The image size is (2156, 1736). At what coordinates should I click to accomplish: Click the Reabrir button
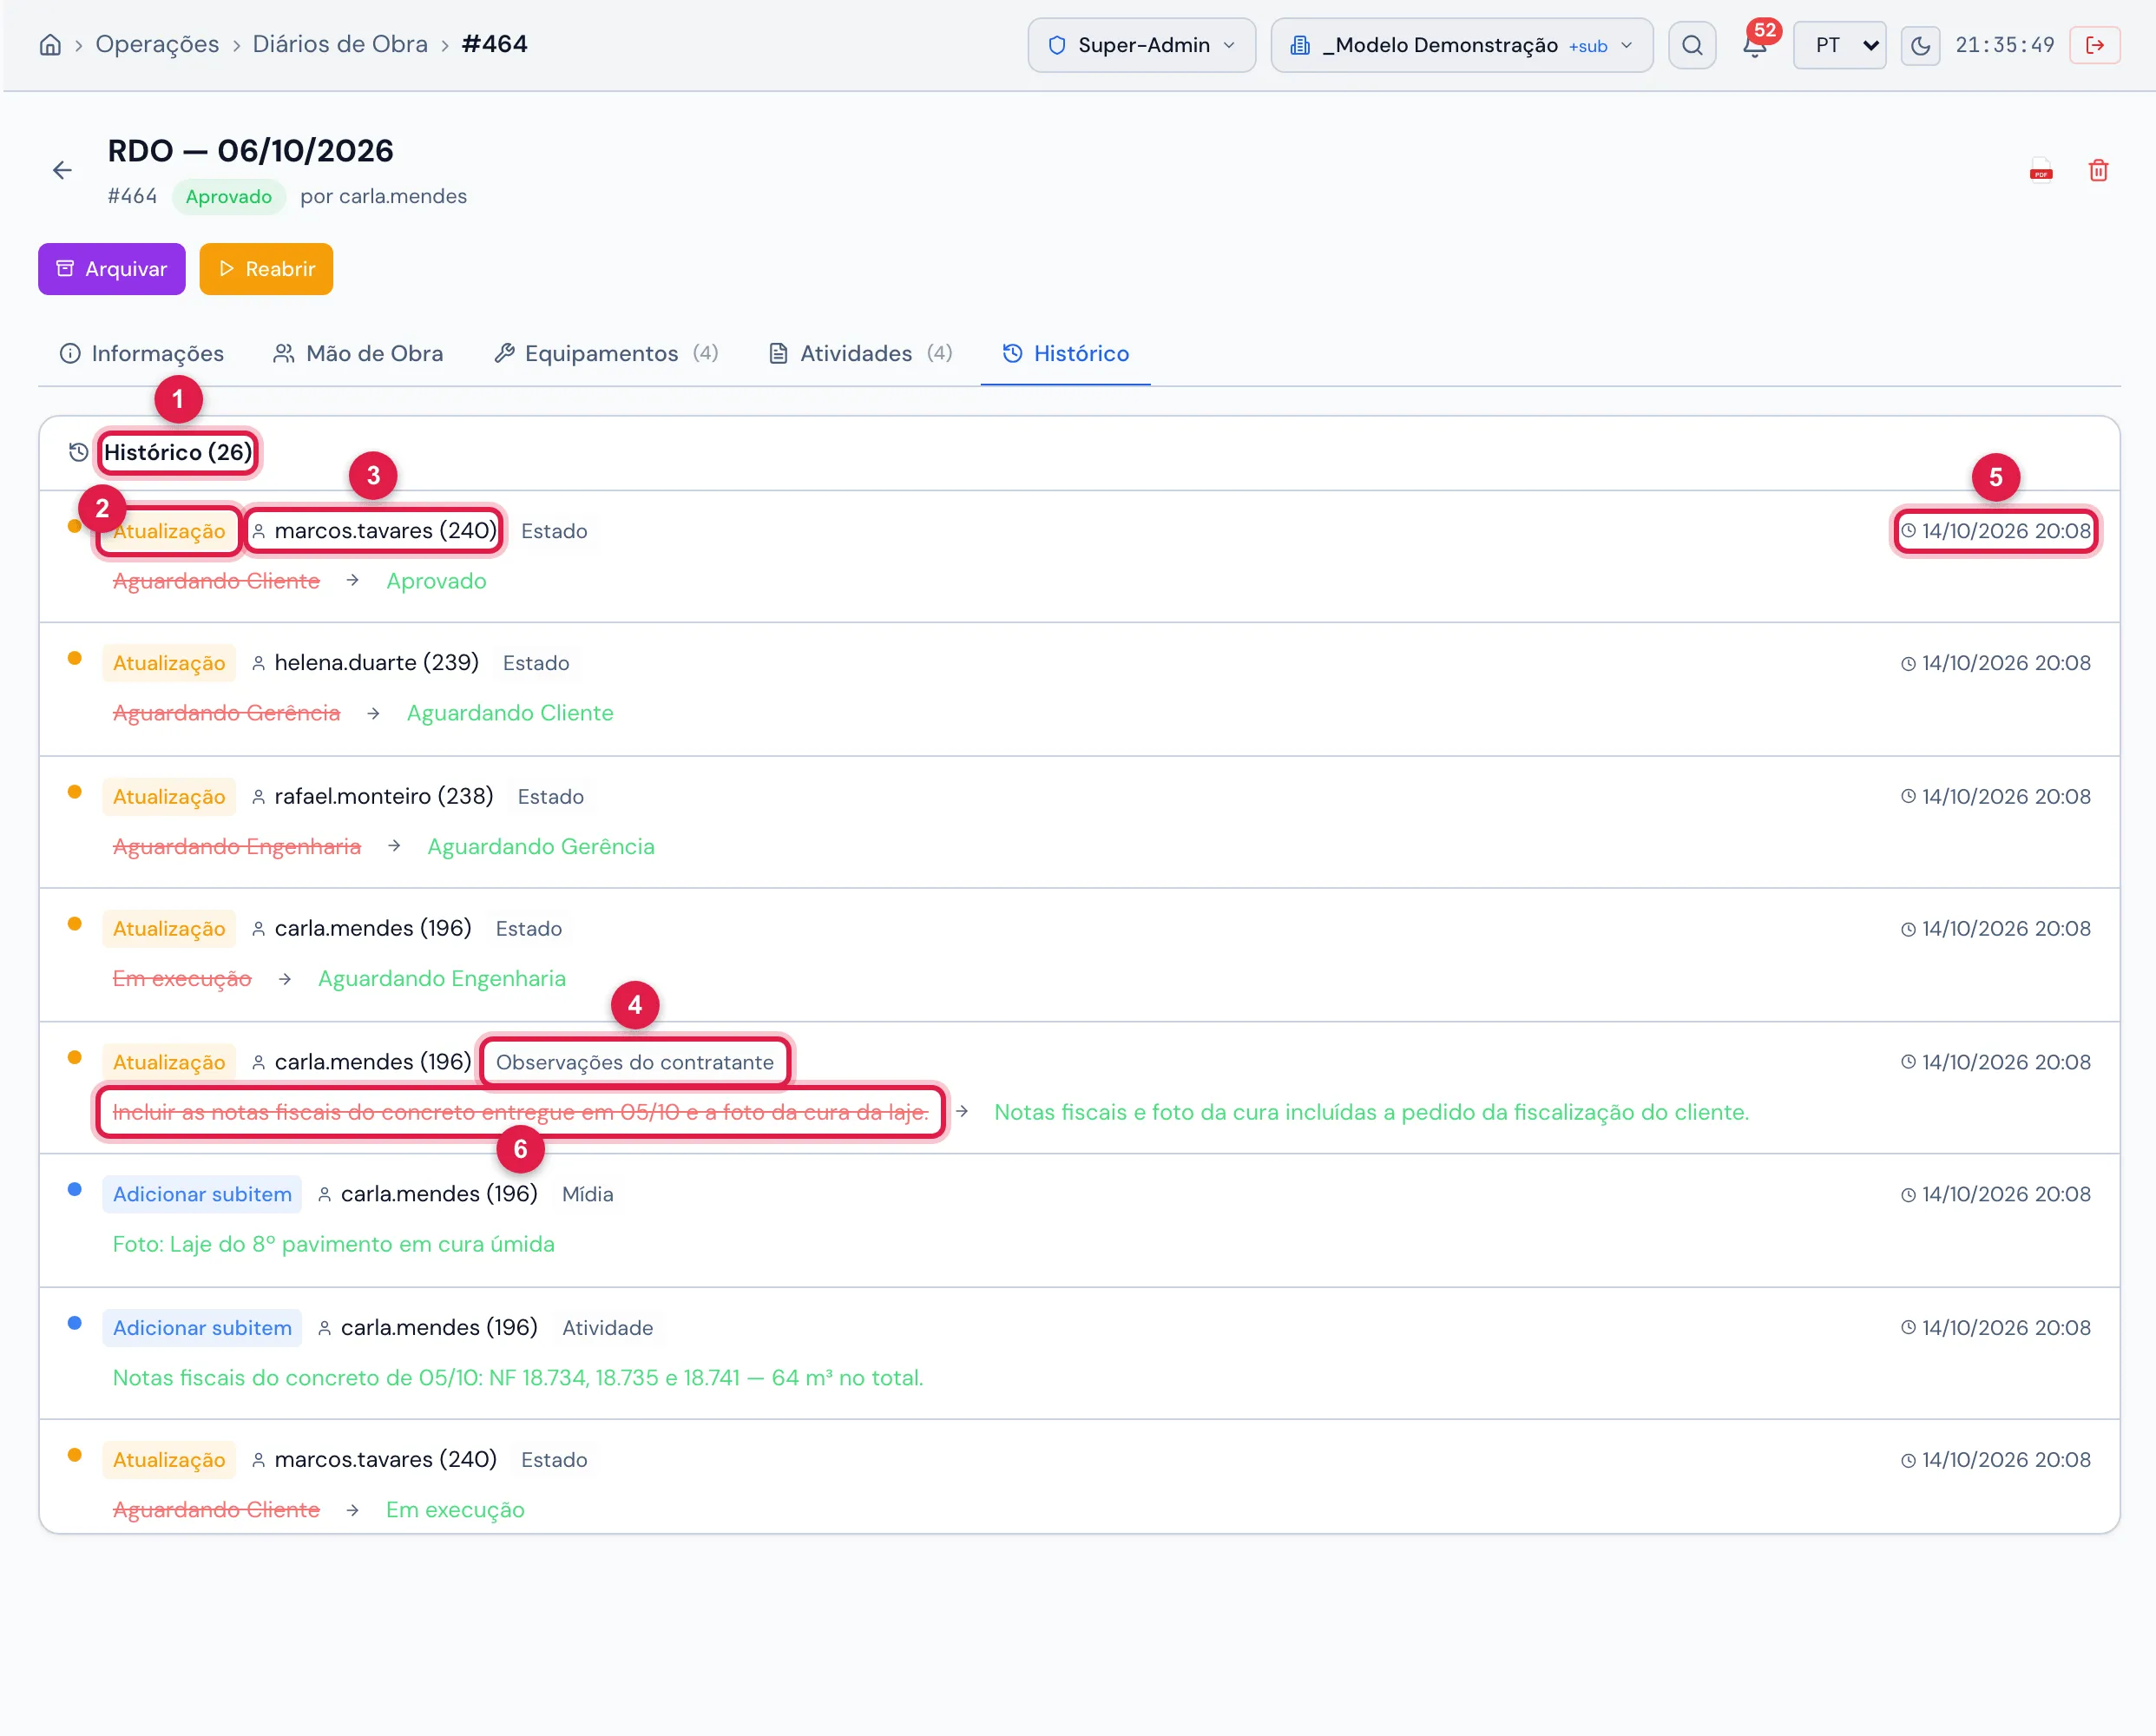[266, 269]
